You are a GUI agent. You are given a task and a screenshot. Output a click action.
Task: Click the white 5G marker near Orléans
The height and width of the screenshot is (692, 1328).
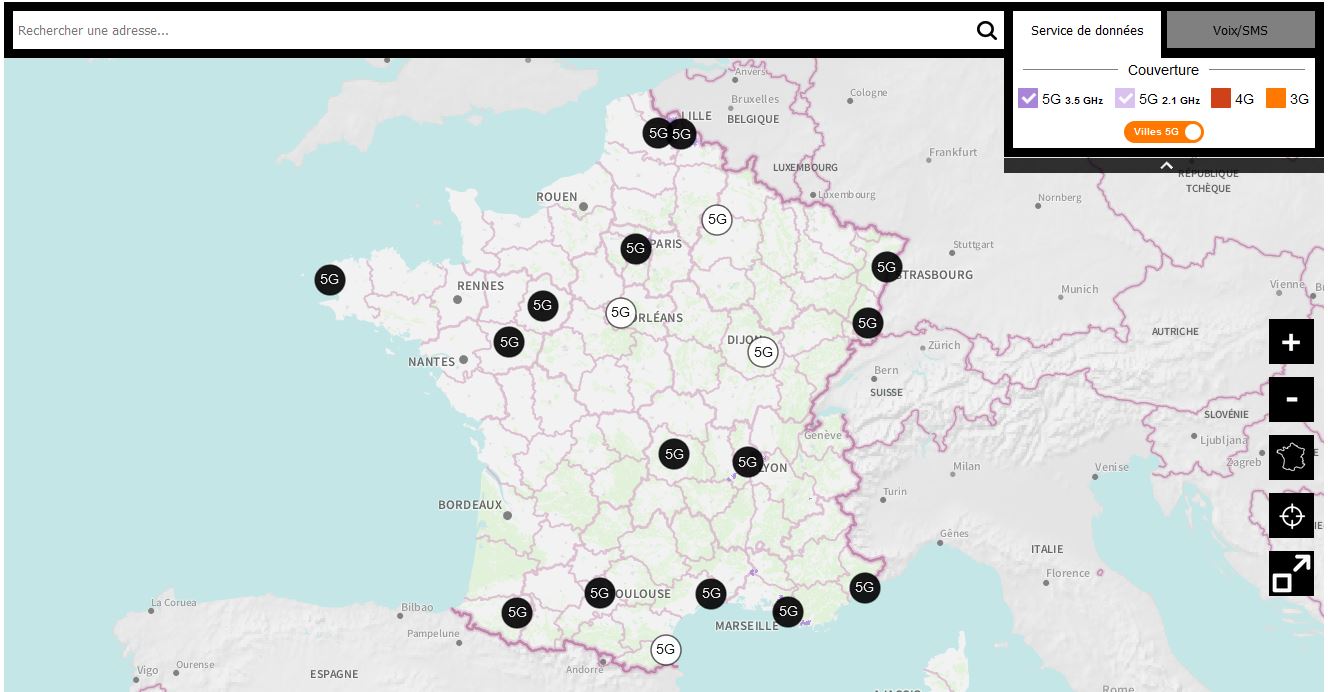pyautogui.click(x=621, y=313)
